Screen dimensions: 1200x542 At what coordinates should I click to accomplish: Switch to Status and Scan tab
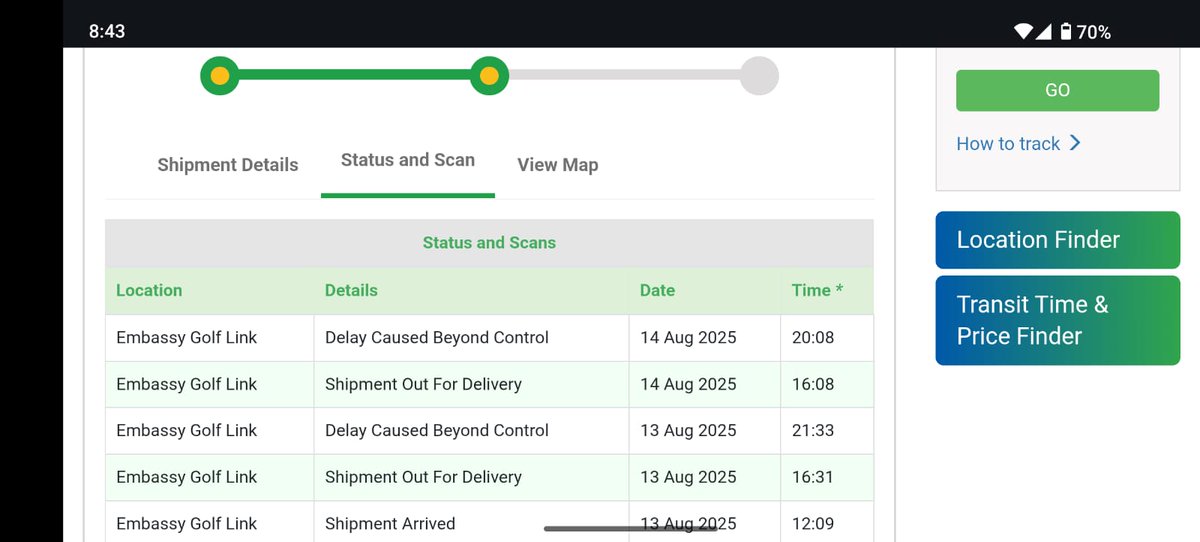click(408, 160)
